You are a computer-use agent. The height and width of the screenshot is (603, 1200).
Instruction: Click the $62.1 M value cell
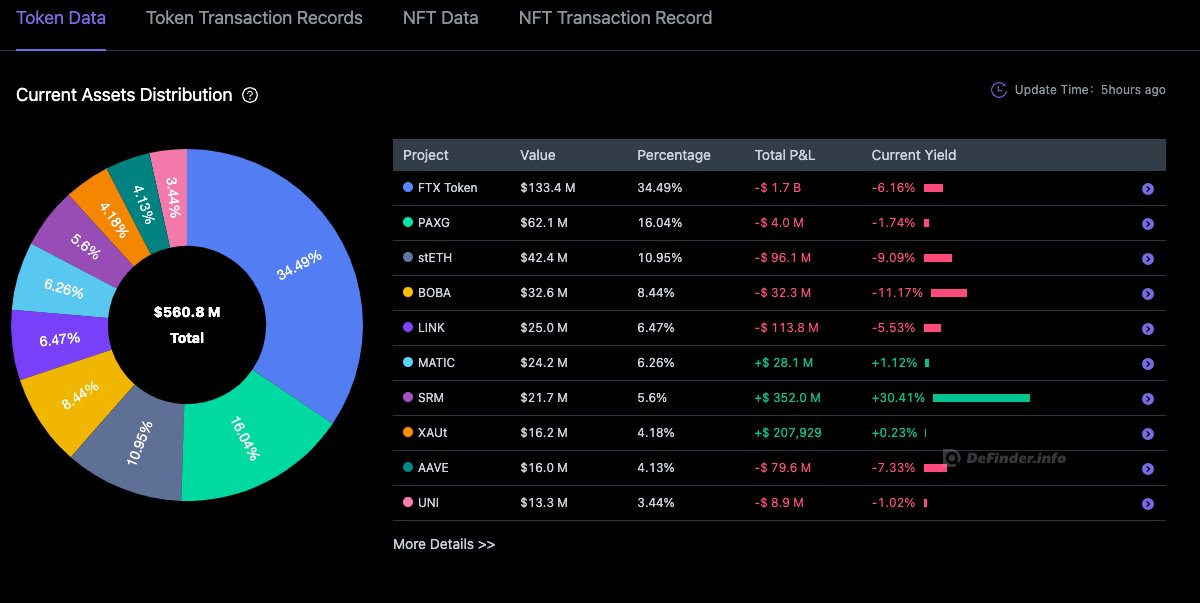coord(544,223)
